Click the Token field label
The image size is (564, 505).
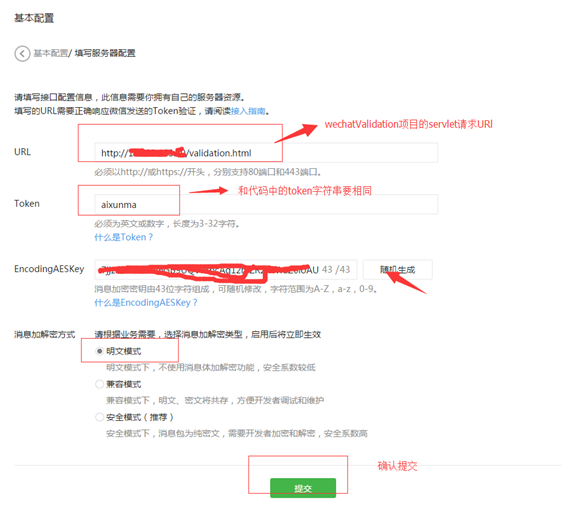[x=27, y=204]
